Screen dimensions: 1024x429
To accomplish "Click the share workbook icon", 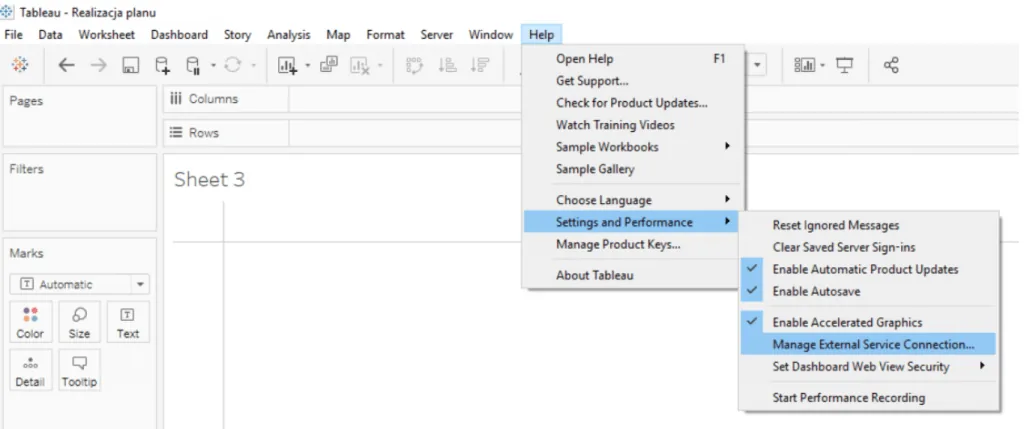I will (x=891, y=65).
